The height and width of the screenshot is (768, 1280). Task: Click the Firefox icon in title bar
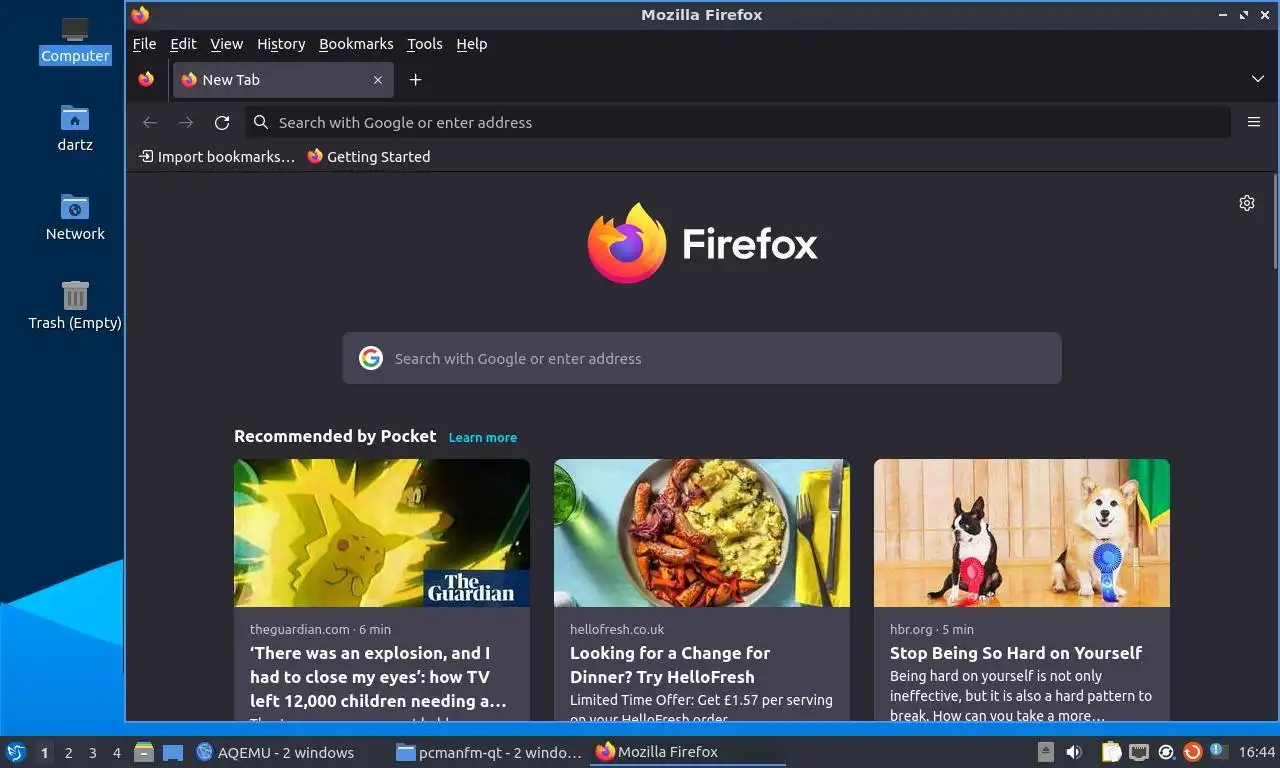[x=140, y=15]
